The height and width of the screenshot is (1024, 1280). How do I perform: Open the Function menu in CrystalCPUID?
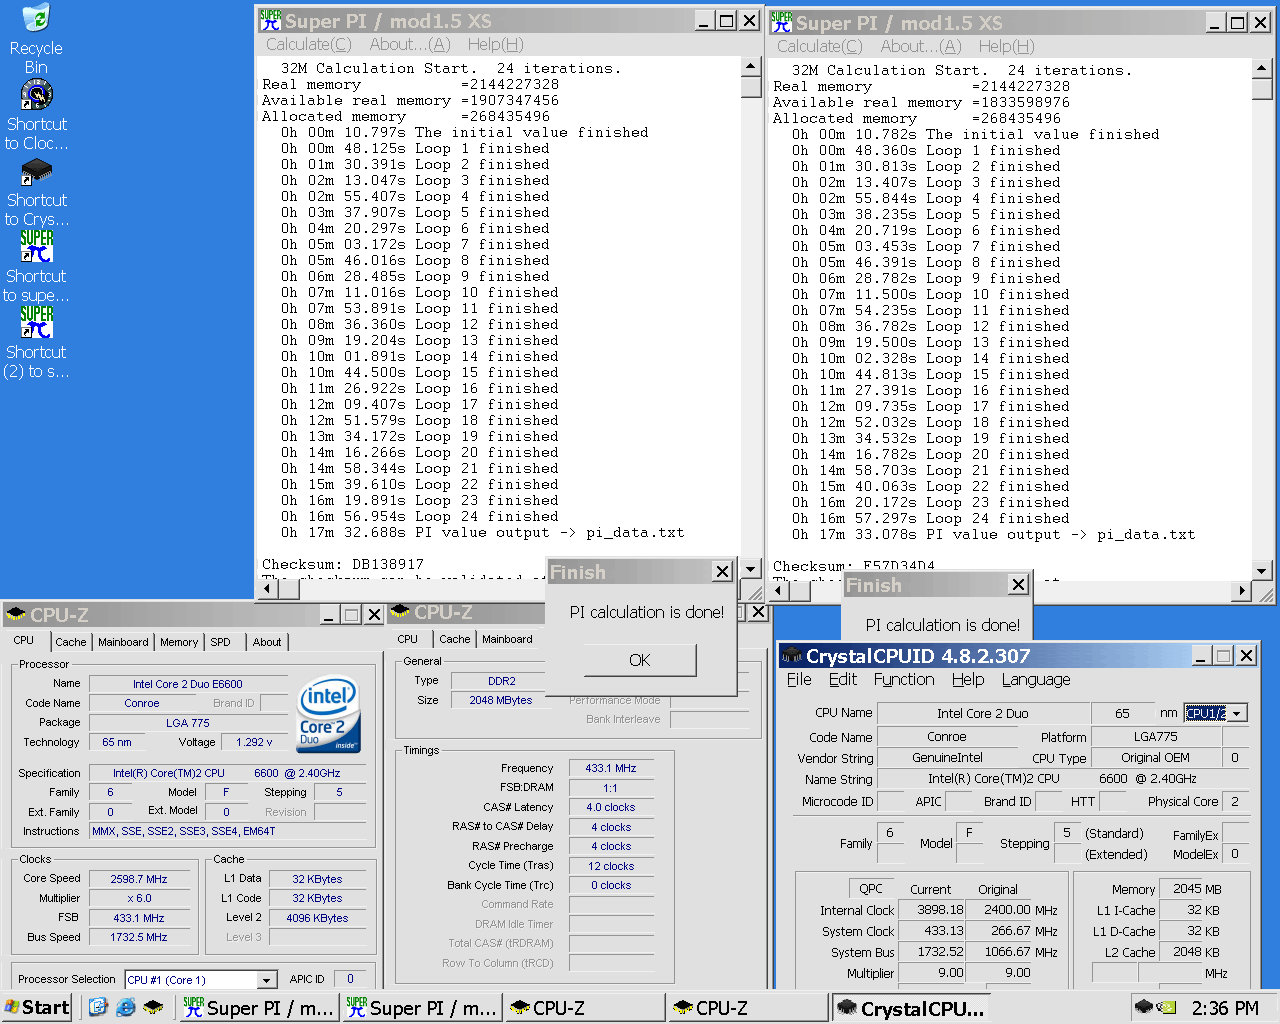point(904,680)
